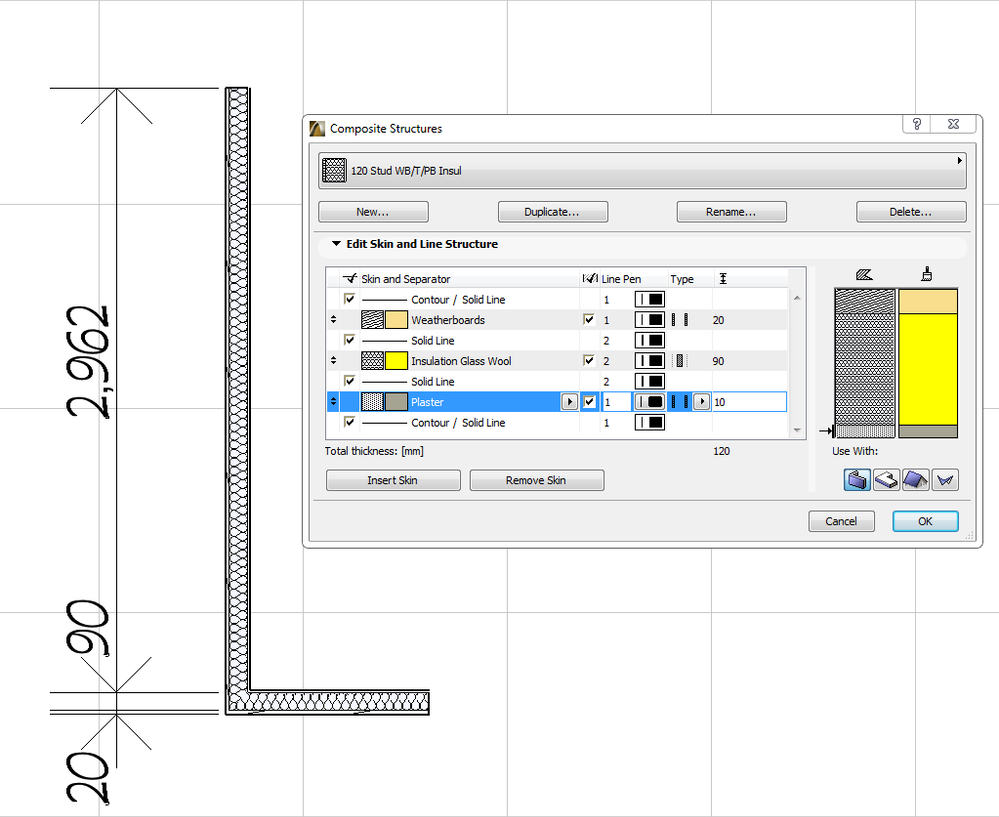Click the cut fill pattern icon above preview
This screenshot has width=999, height=817.
tap(866, 272)
